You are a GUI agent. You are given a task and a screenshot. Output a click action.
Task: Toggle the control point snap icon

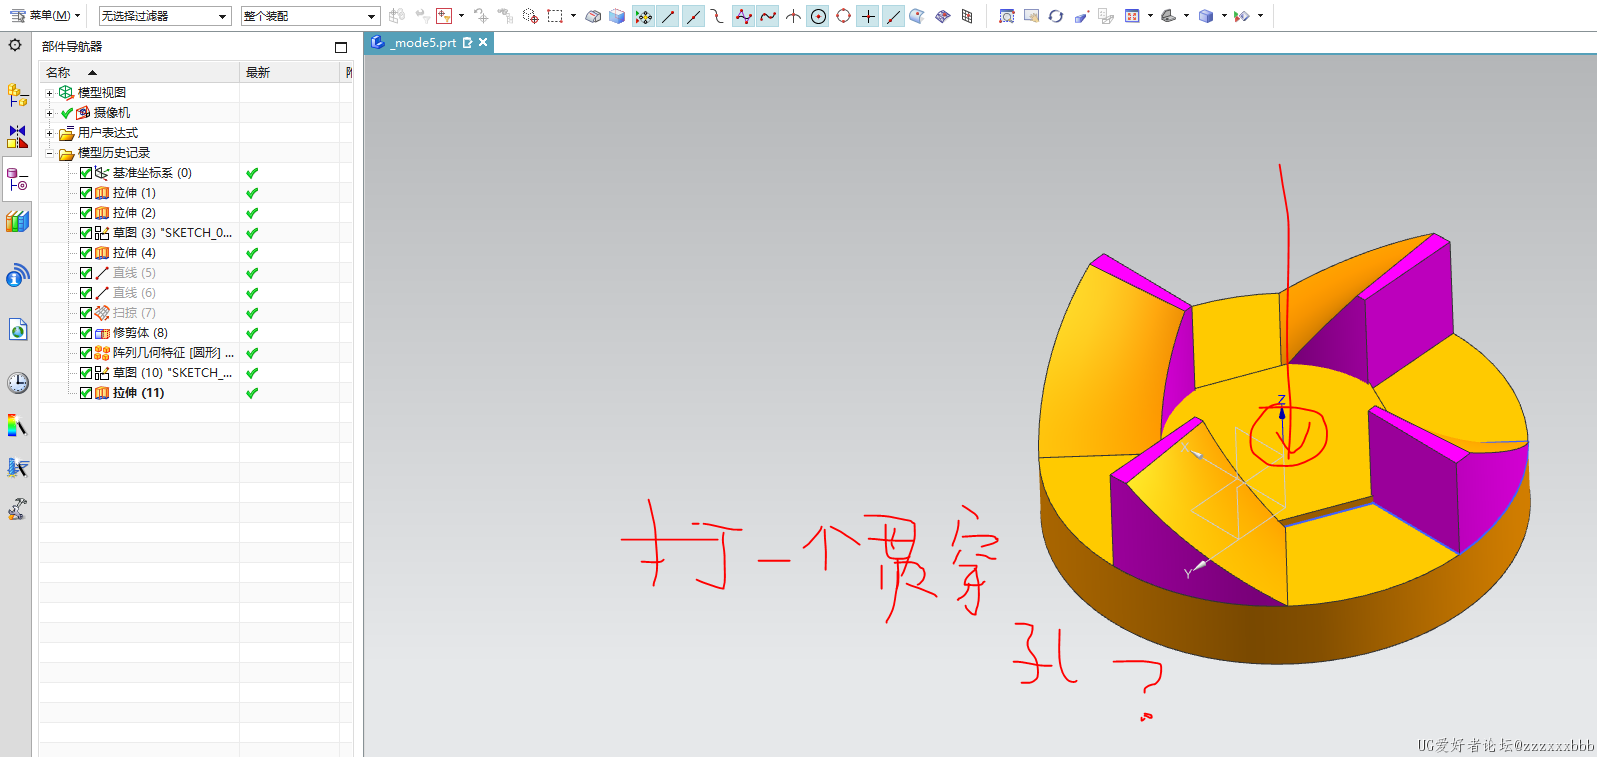click(x=717, y=16)
